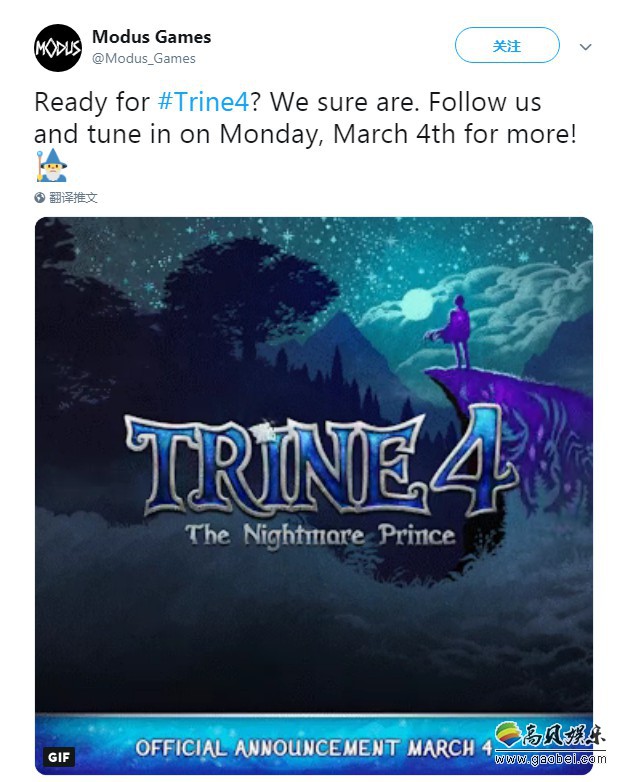Expand the tweet options chevron menu
This screenshot has width=622, height=782.
(585, 47)
